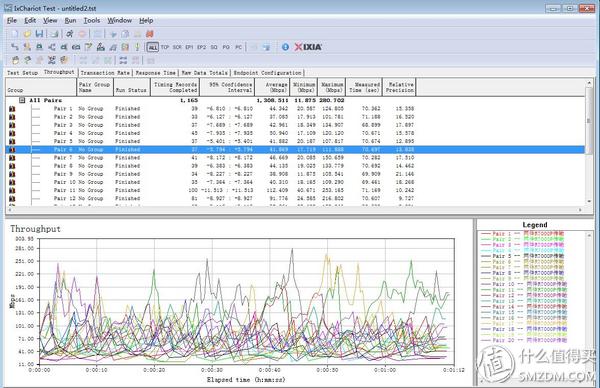Click the Pair 8 endpoint icon
This screenshot has height=388, width=600.
(x=12, y=166)
